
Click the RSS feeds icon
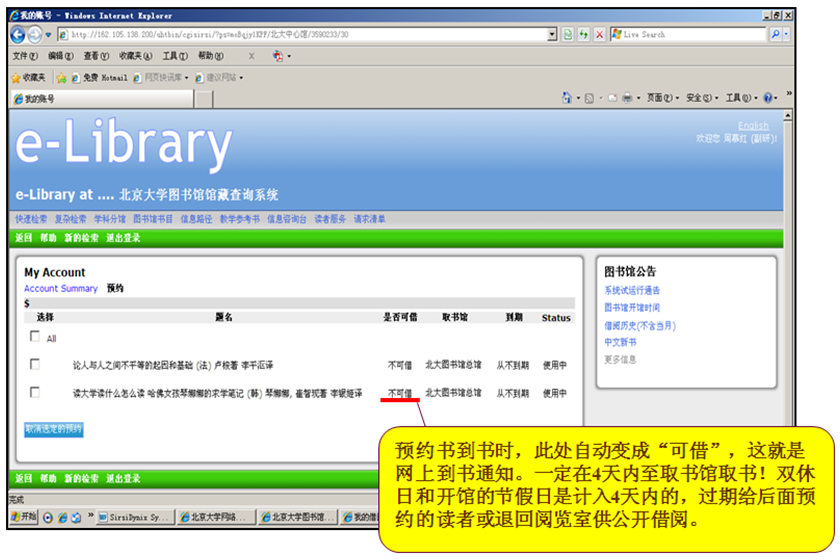pyautogui.click(x=589, y=98)
